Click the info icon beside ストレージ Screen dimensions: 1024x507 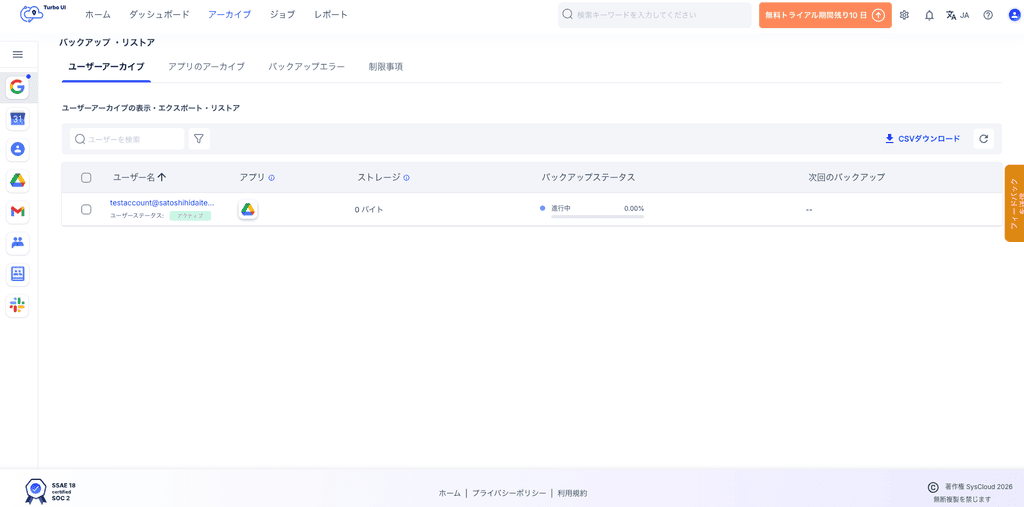[x=406, y=178]
